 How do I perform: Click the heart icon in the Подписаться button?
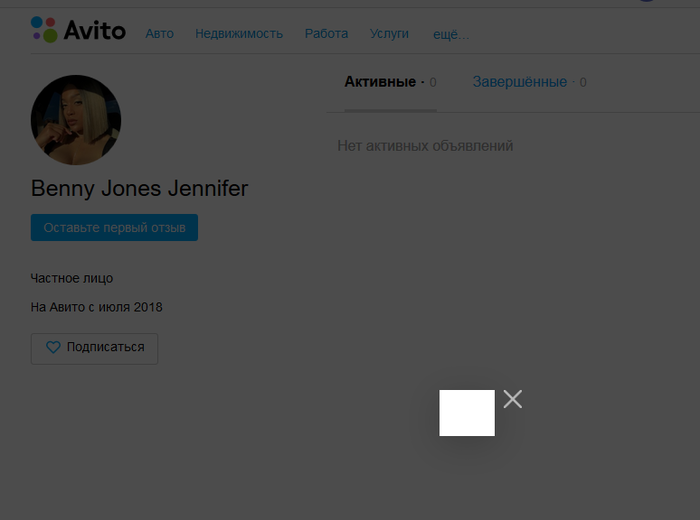pos(54,348)
